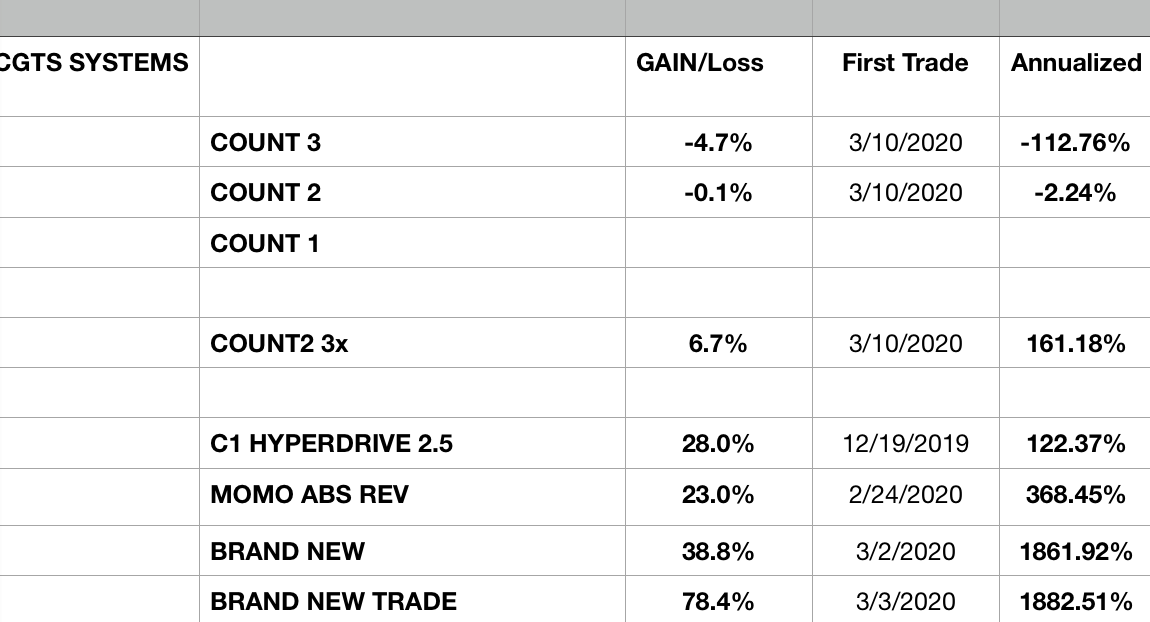This screenshot has width=1150, height=622.
Task: Select the 38.8% gain cell
Action: [718, 551]
